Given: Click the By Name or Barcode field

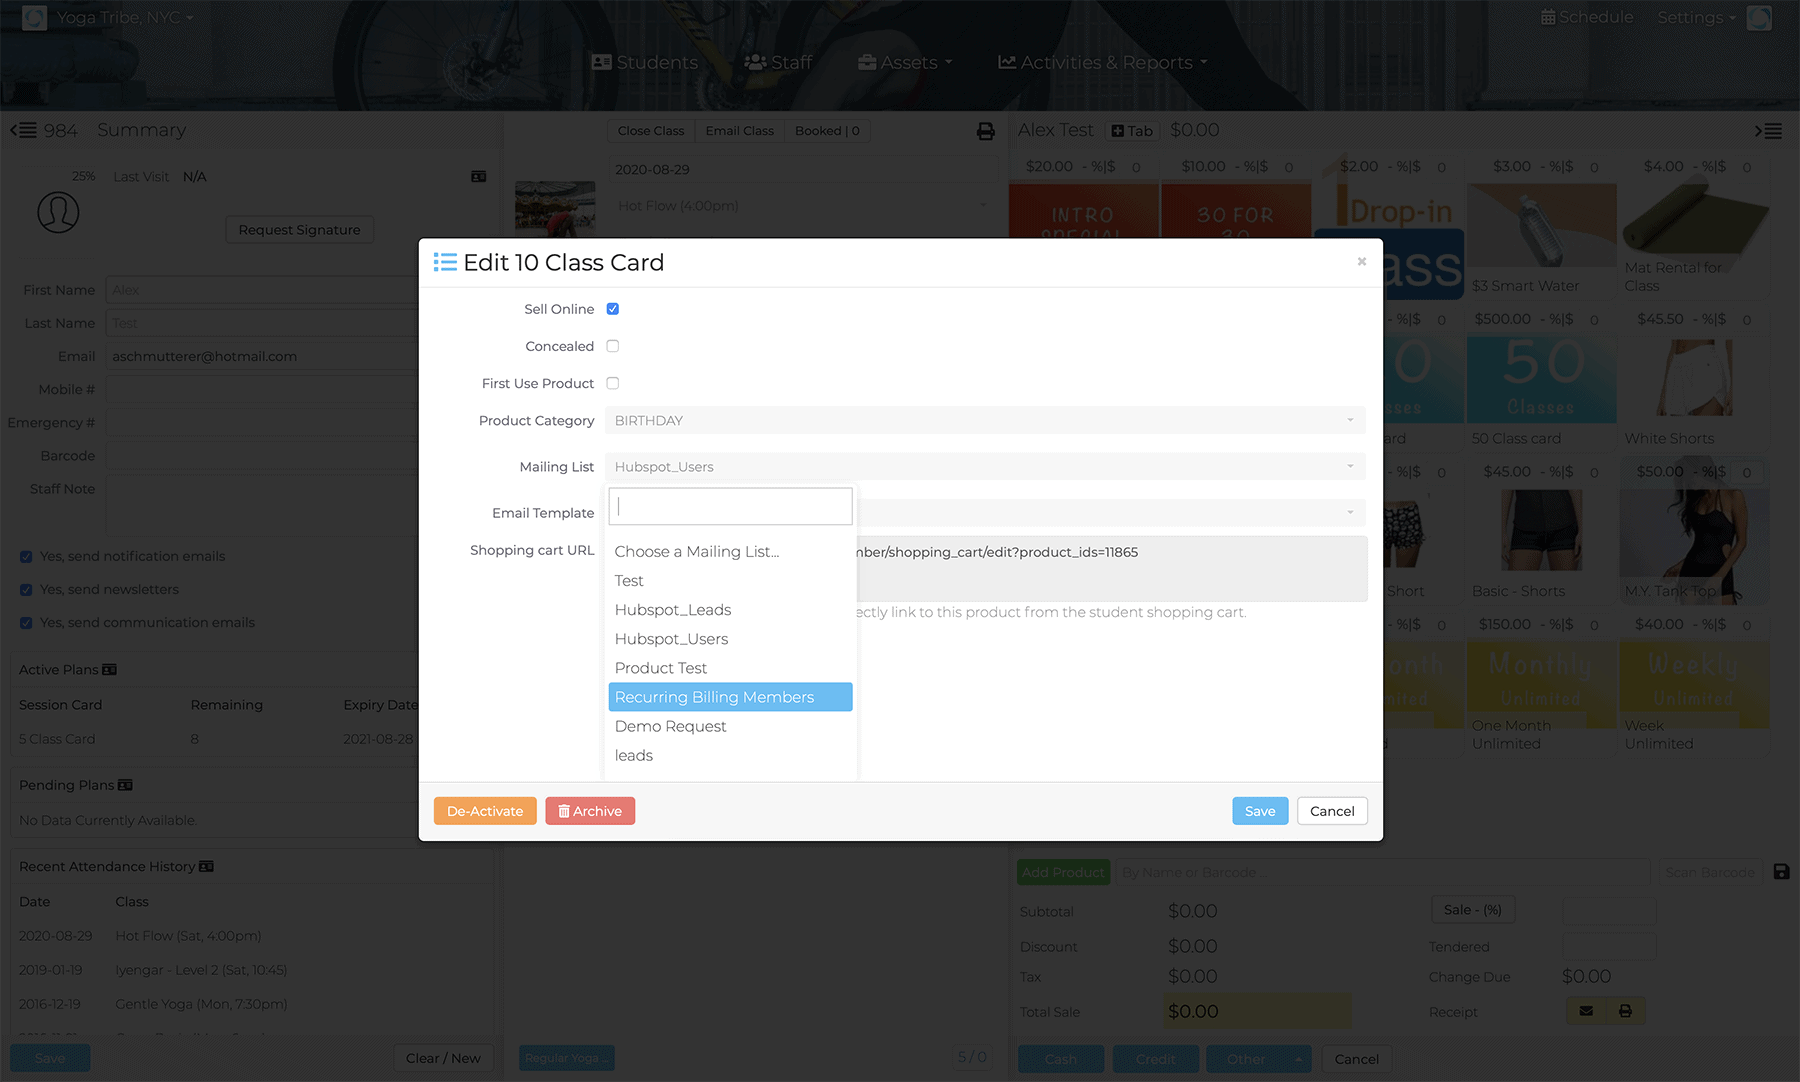Looking at the screenshot, I should [1383, 872].
